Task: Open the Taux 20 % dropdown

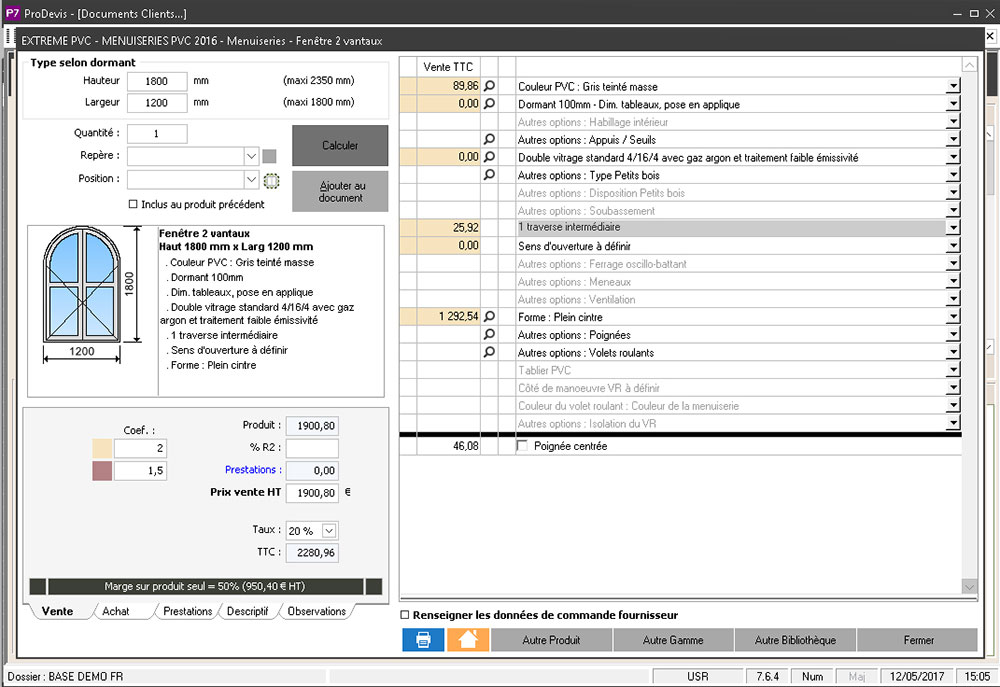Action: [x=330, y=530]
